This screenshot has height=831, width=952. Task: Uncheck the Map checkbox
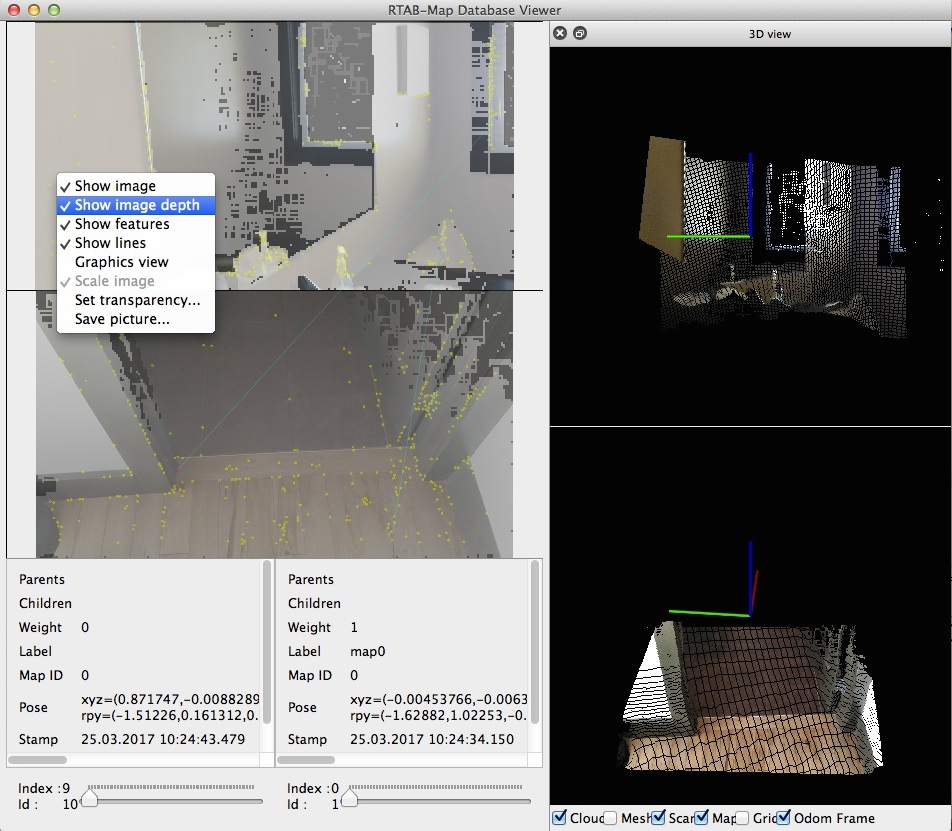point(701,818)
